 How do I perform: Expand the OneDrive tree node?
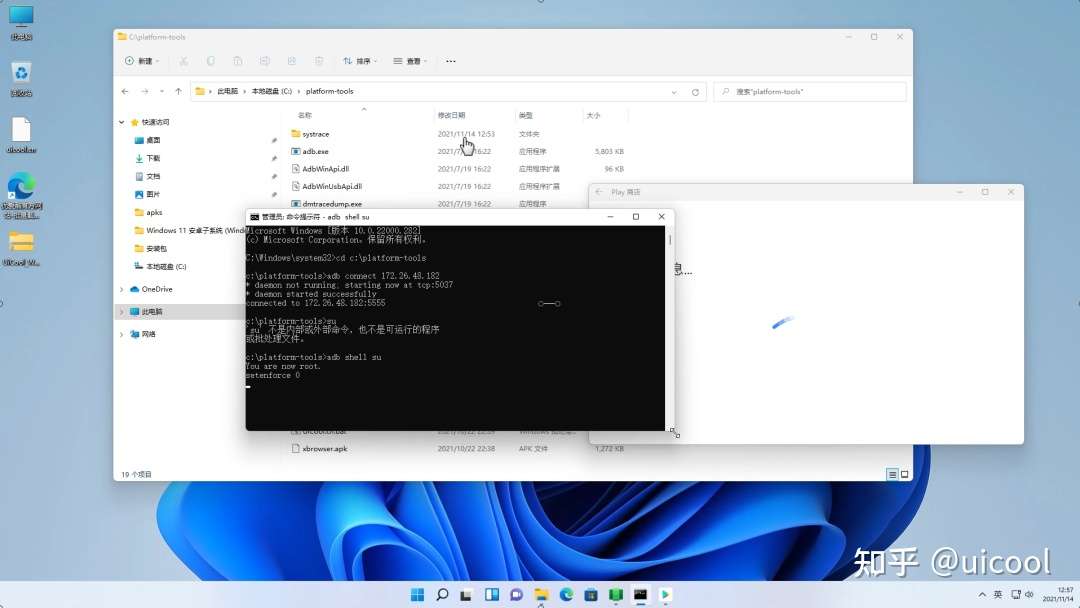(122, 289)
